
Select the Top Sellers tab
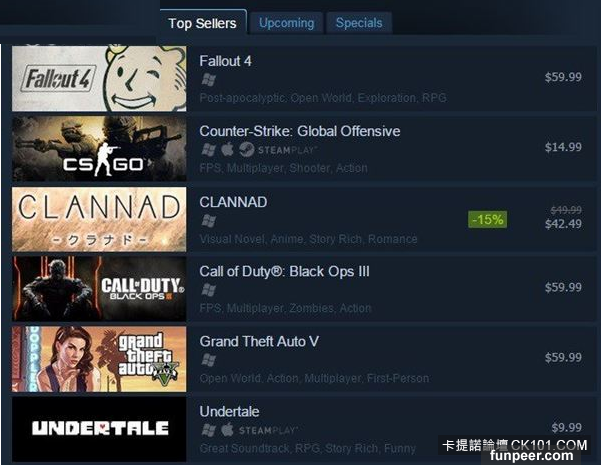[202, 23]
